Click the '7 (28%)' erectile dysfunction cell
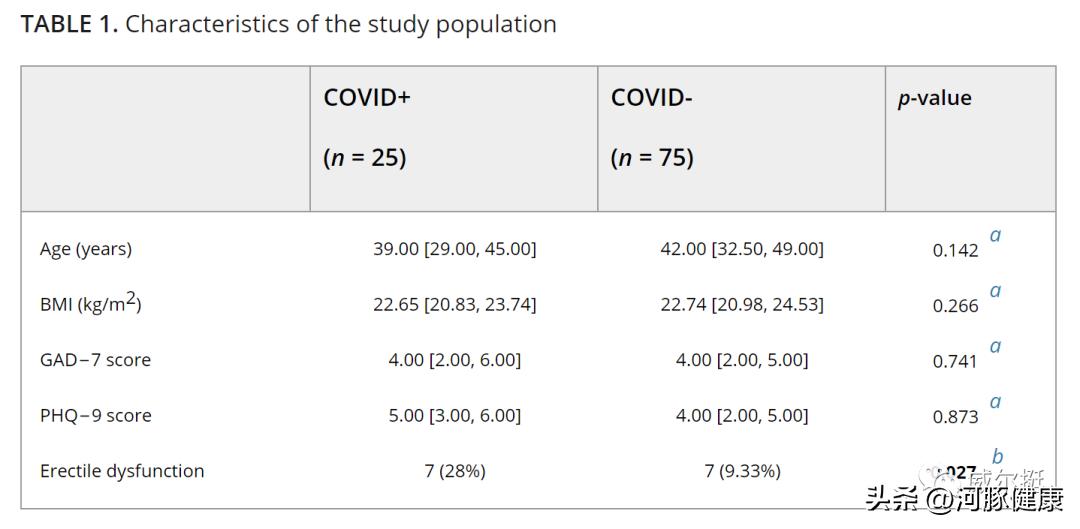1080x529 pixels. [x=455, y=471]
